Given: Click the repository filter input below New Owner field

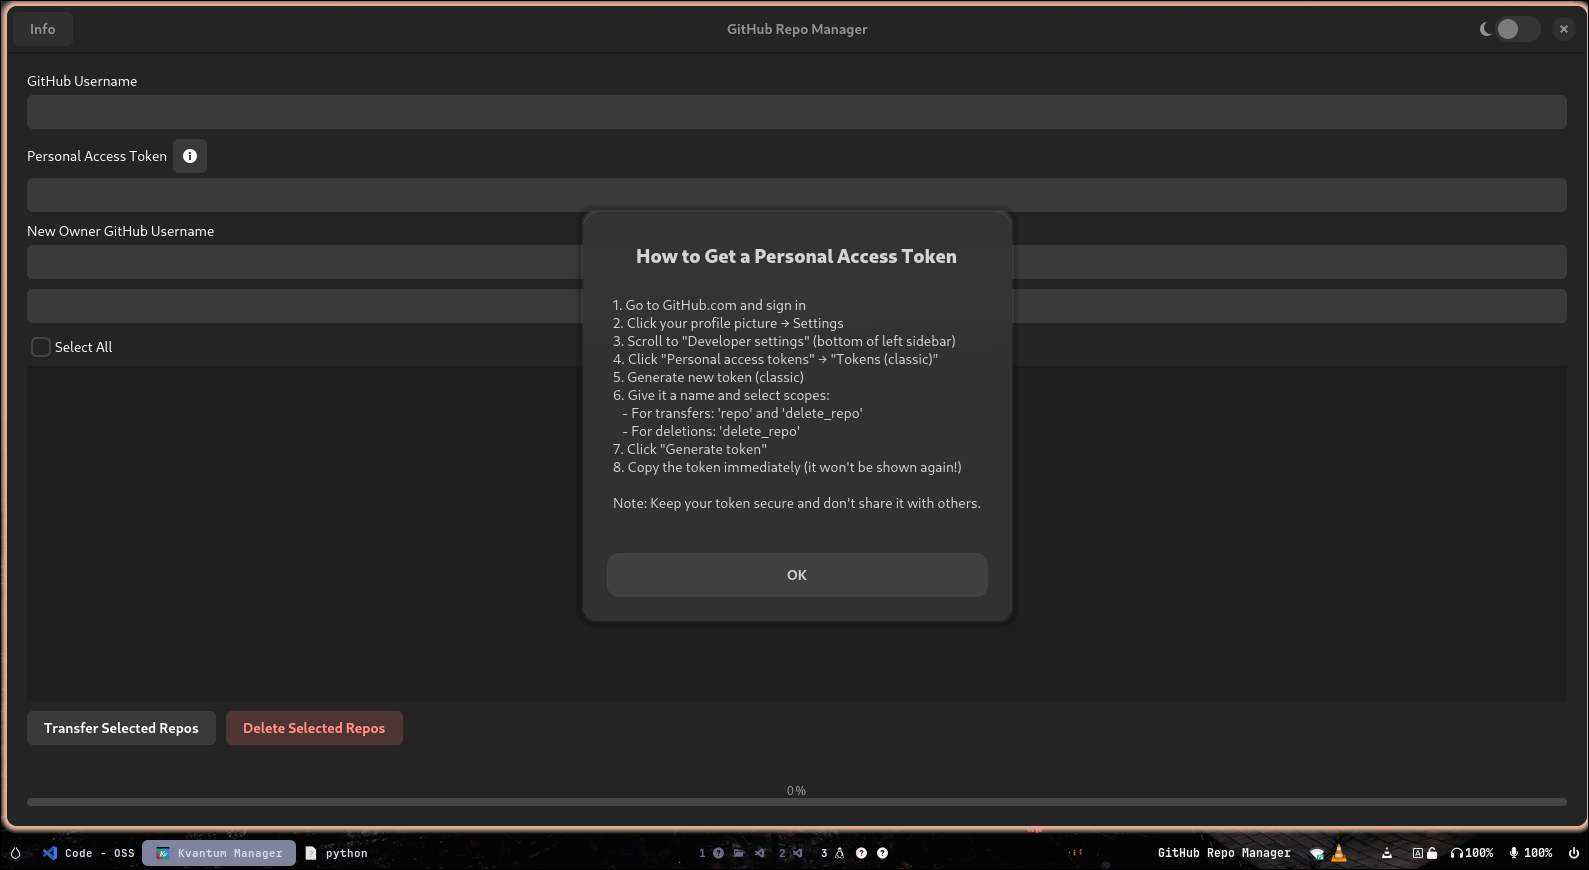Looking at the screenshot, I should tap(797, 306).
